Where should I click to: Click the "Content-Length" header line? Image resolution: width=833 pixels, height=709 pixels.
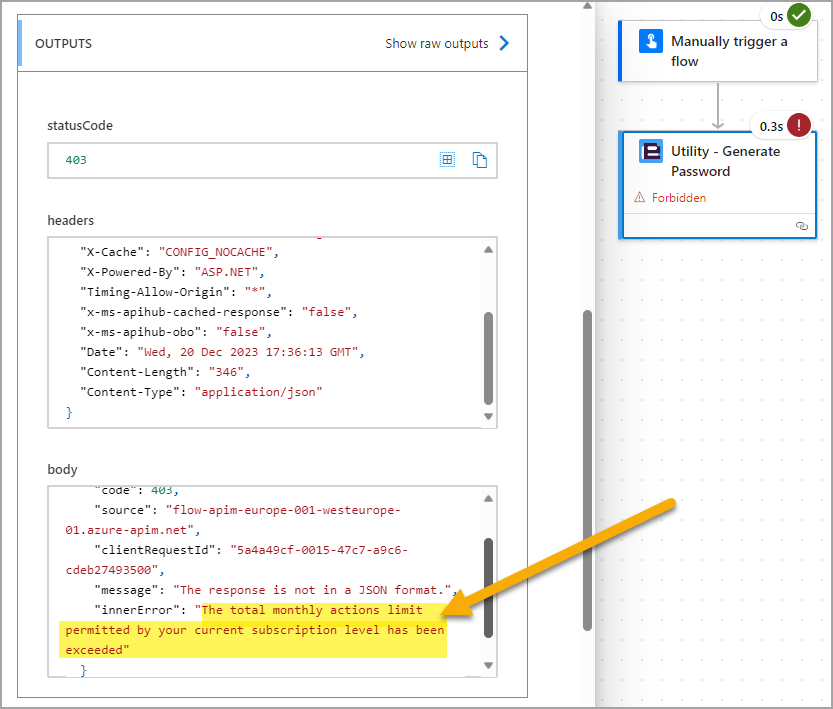tap(165, 372)
